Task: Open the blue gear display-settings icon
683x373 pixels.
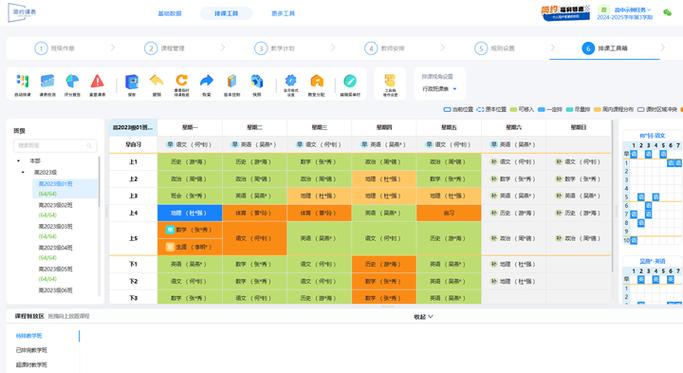Action: (x=291, y=81)
